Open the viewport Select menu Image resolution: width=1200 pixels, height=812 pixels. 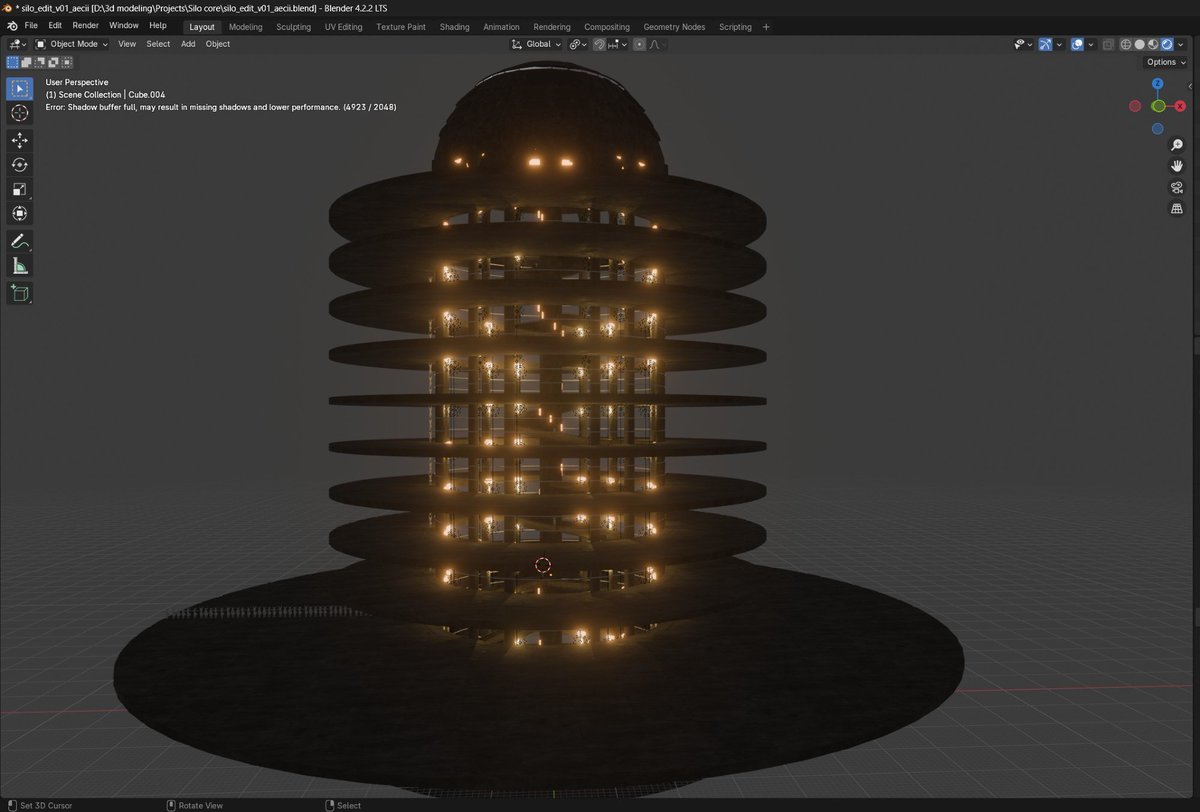(158, 44)
